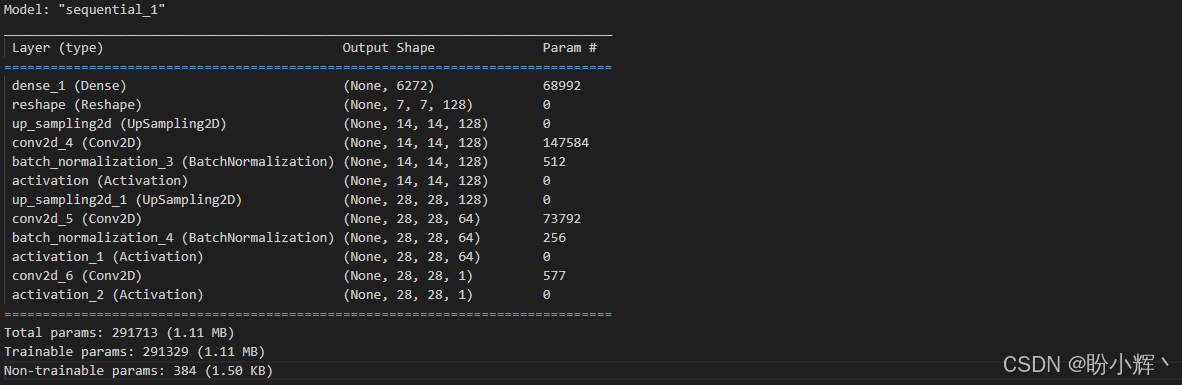Select the "batch_normalization_3 (BatchNormalization)" layer name
Viewport: 1182px width, 385px height.
tap(173, 161)
